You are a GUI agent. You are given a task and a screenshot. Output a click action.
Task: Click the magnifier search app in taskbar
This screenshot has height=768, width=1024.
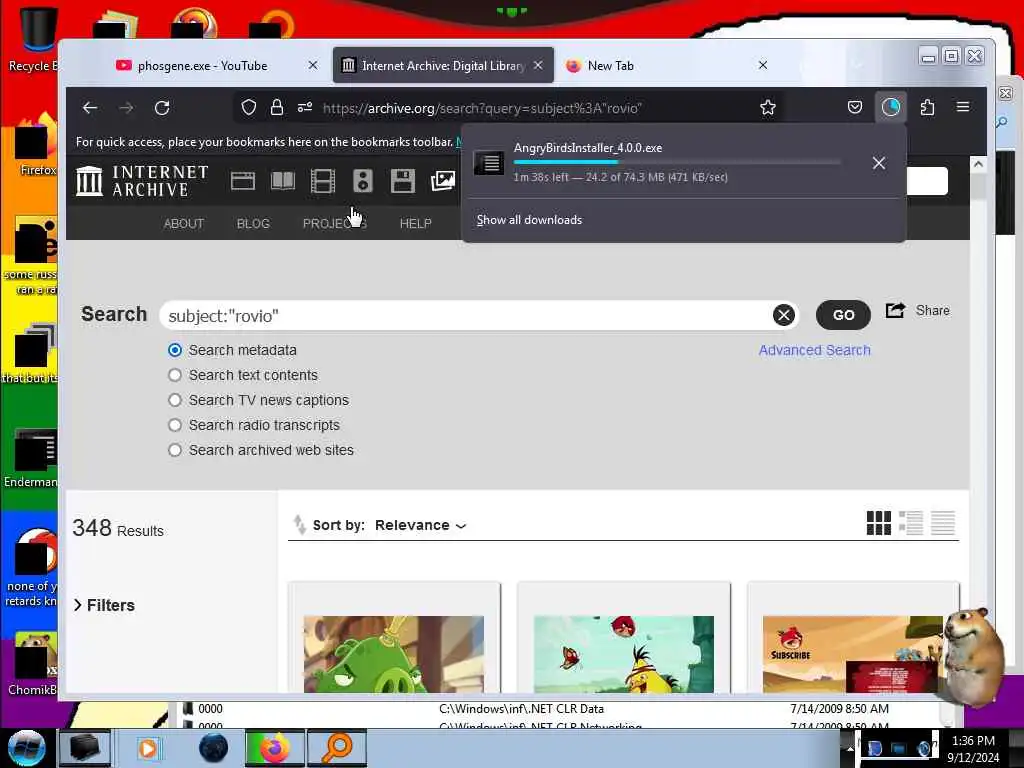point(337,748)
